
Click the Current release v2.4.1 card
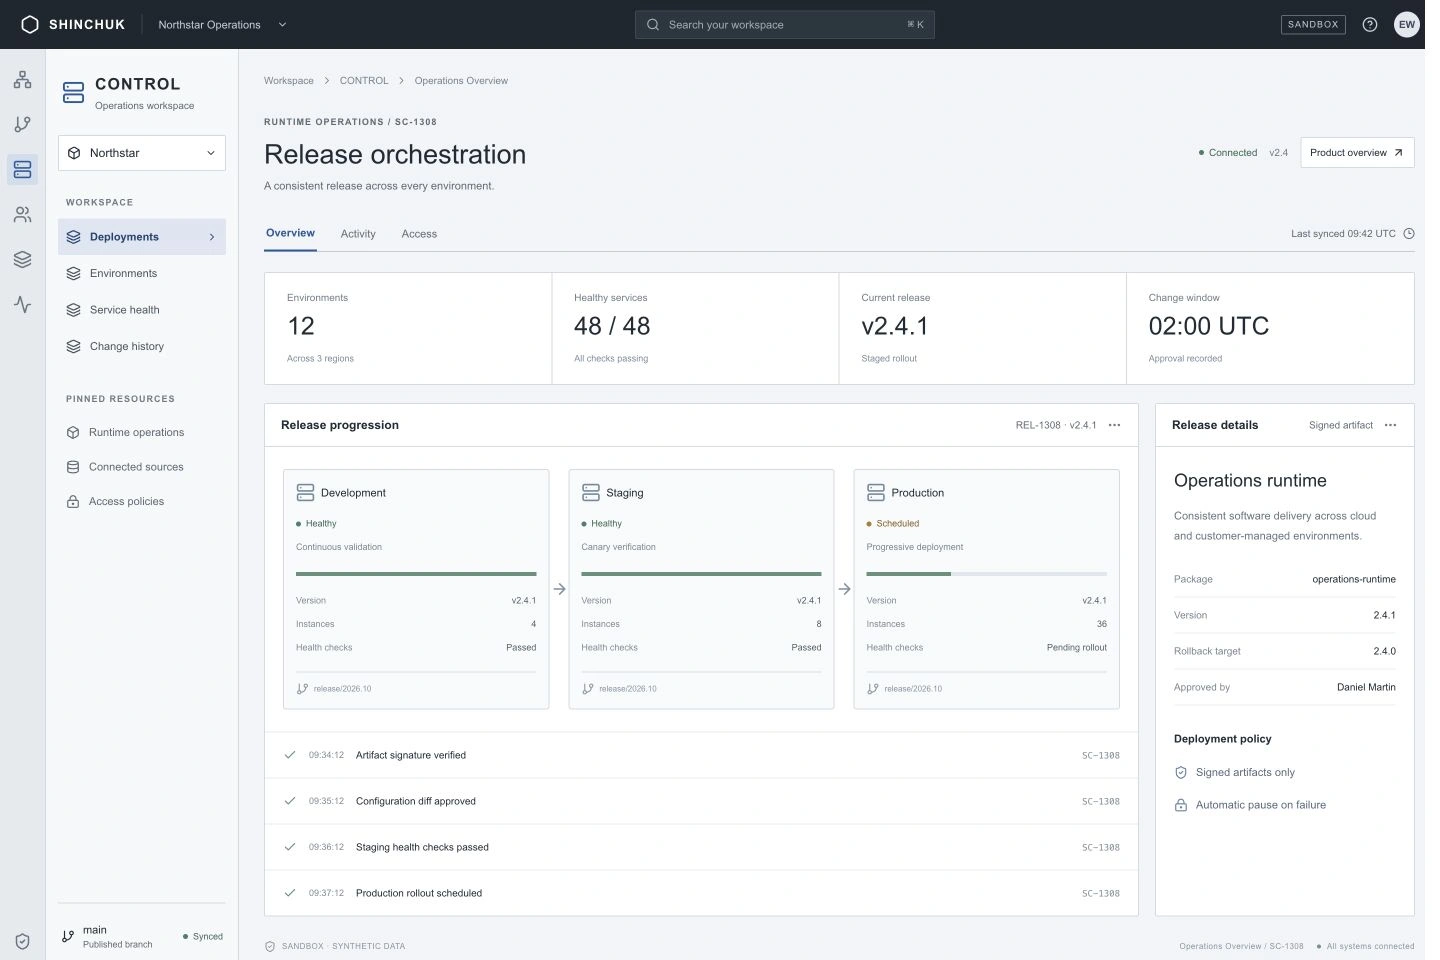983,329
